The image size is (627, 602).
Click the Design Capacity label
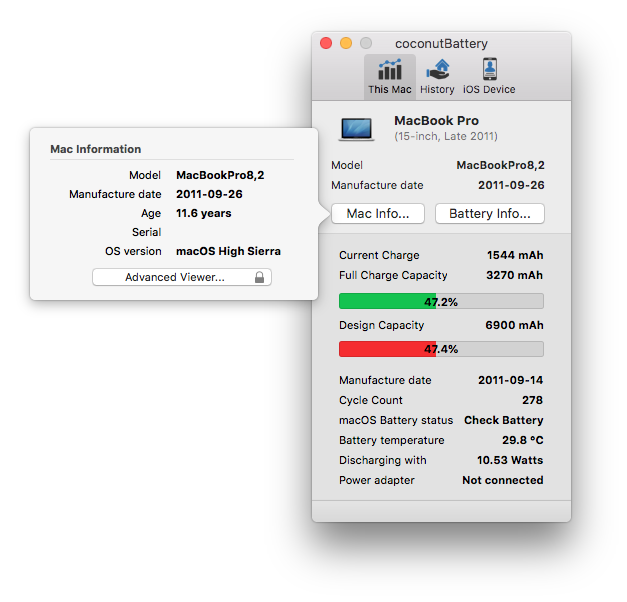381,325
